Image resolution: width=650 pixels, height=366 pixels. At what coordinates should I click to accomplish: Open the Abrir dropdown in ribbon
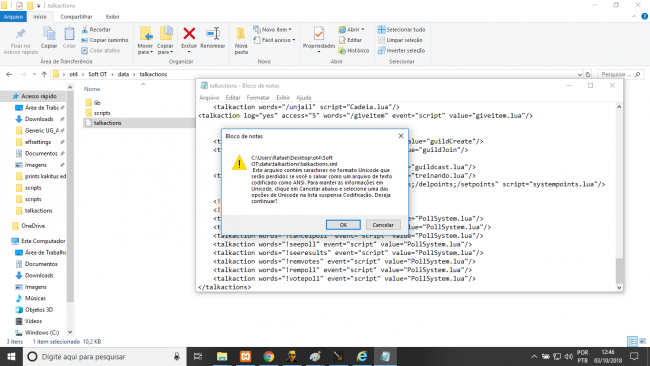coord(351,29)
